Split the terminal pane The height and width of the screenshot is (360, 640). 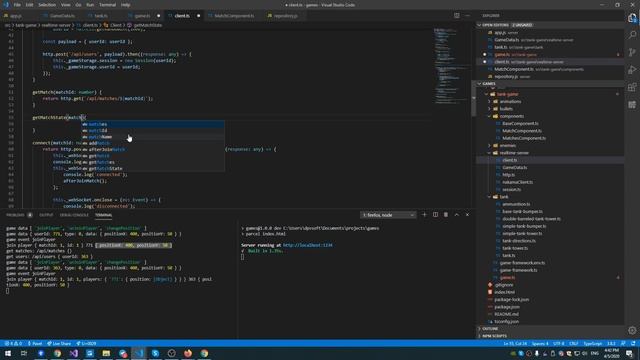coord(435,215)
